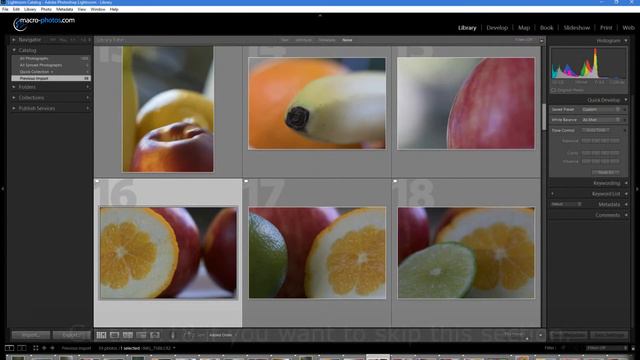
Task: Switch to Compare view in the toolbar
Action: click(x=128, y=335)
